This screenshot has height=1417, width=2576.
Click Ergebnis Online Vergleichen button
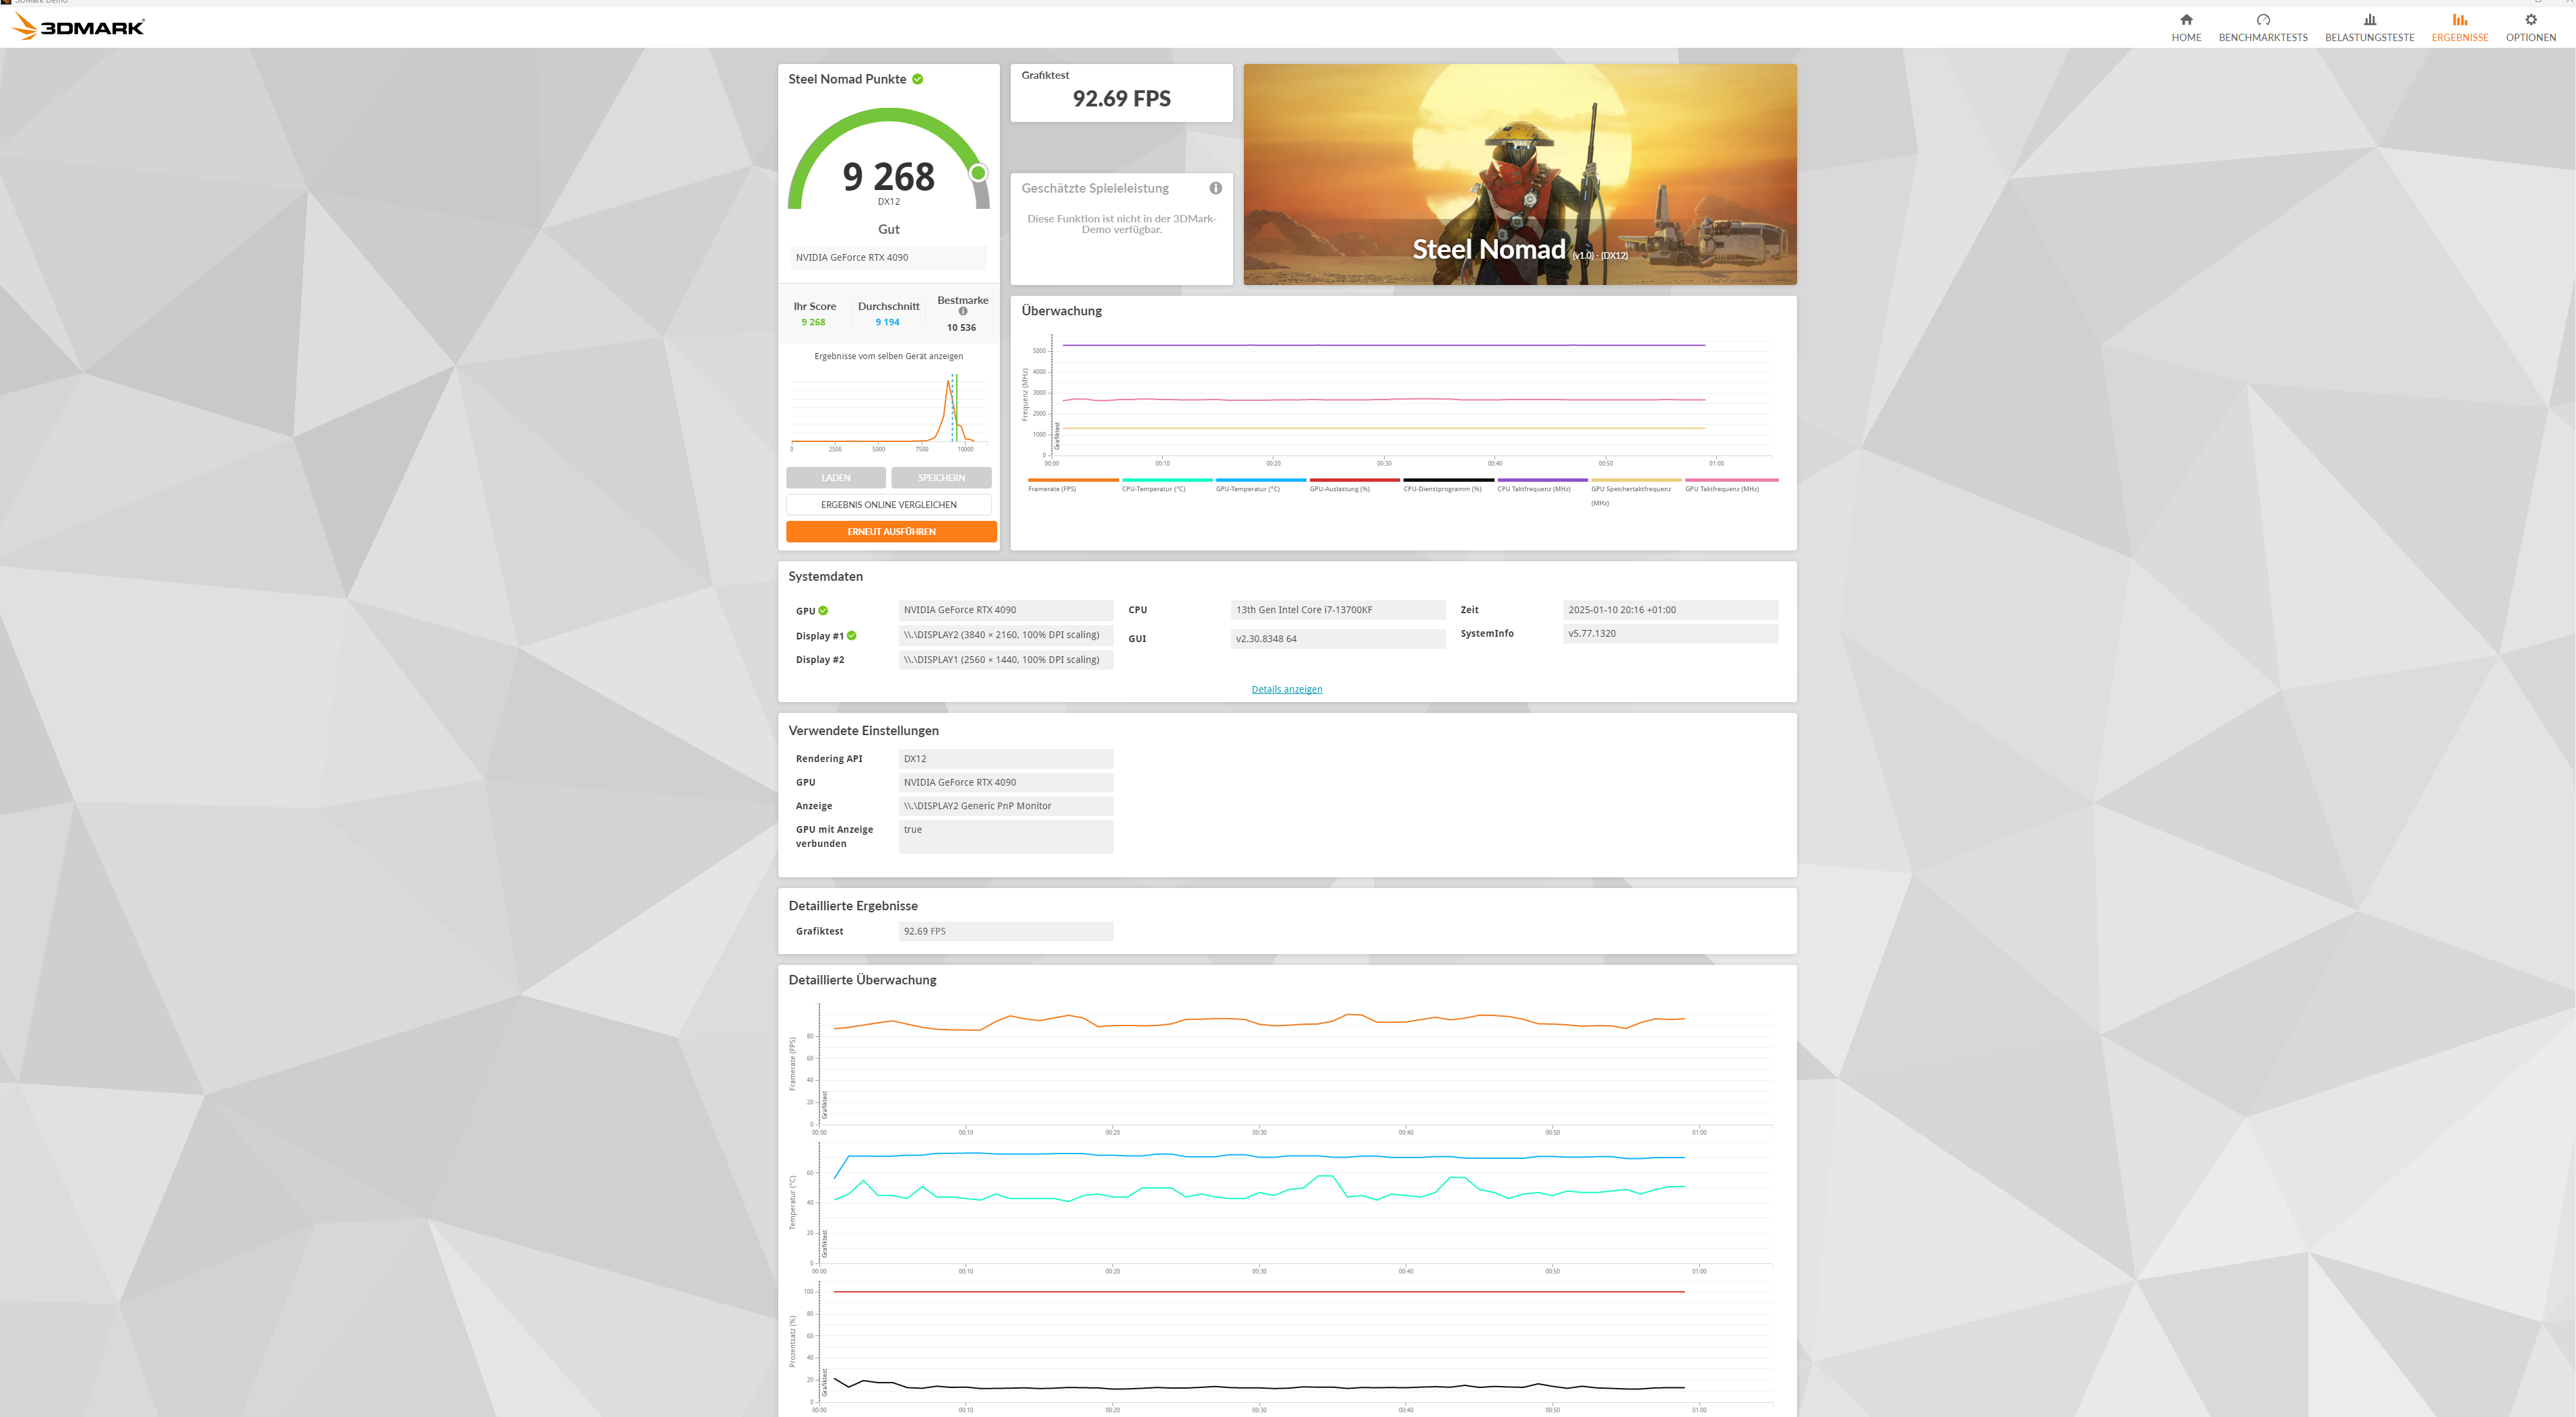(888, 505)
